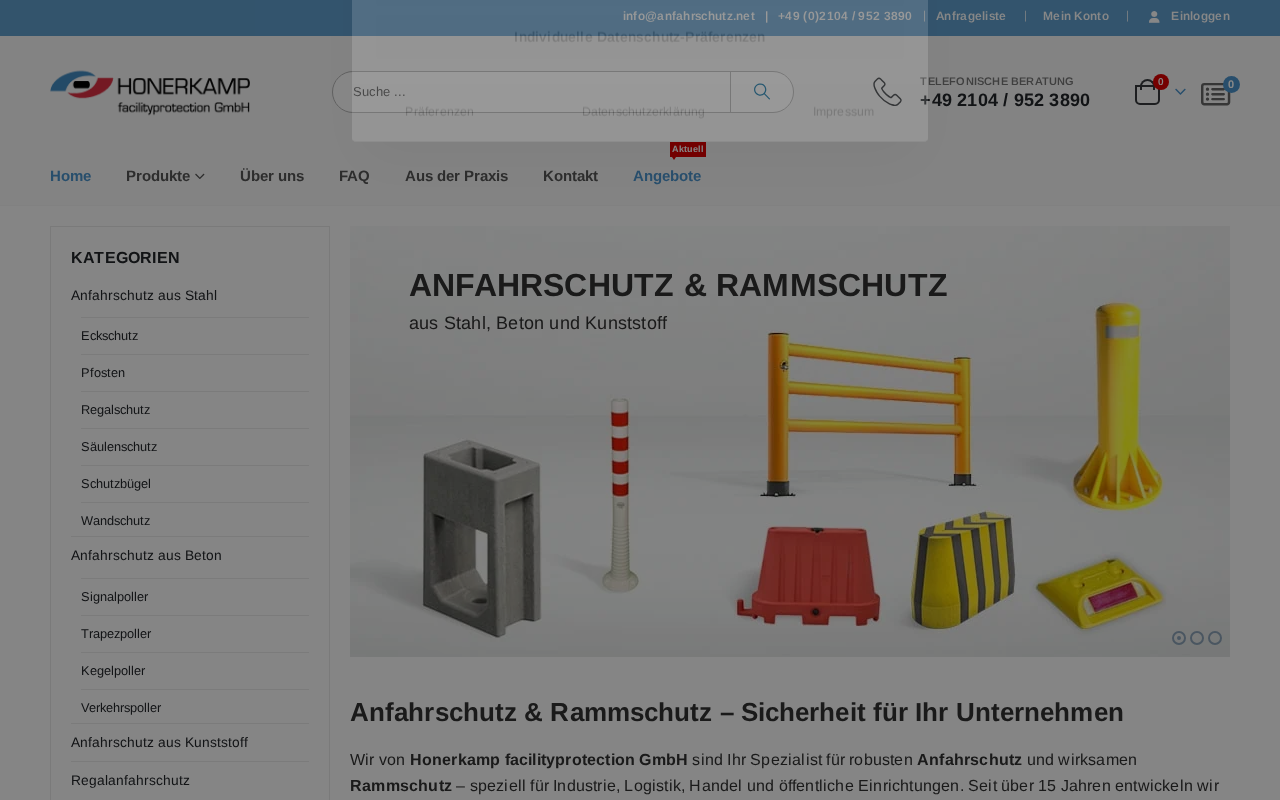This screenshot has width=1280, height=800.
Task: Go to the Home menu item
Action: click(x=71, y=176)
